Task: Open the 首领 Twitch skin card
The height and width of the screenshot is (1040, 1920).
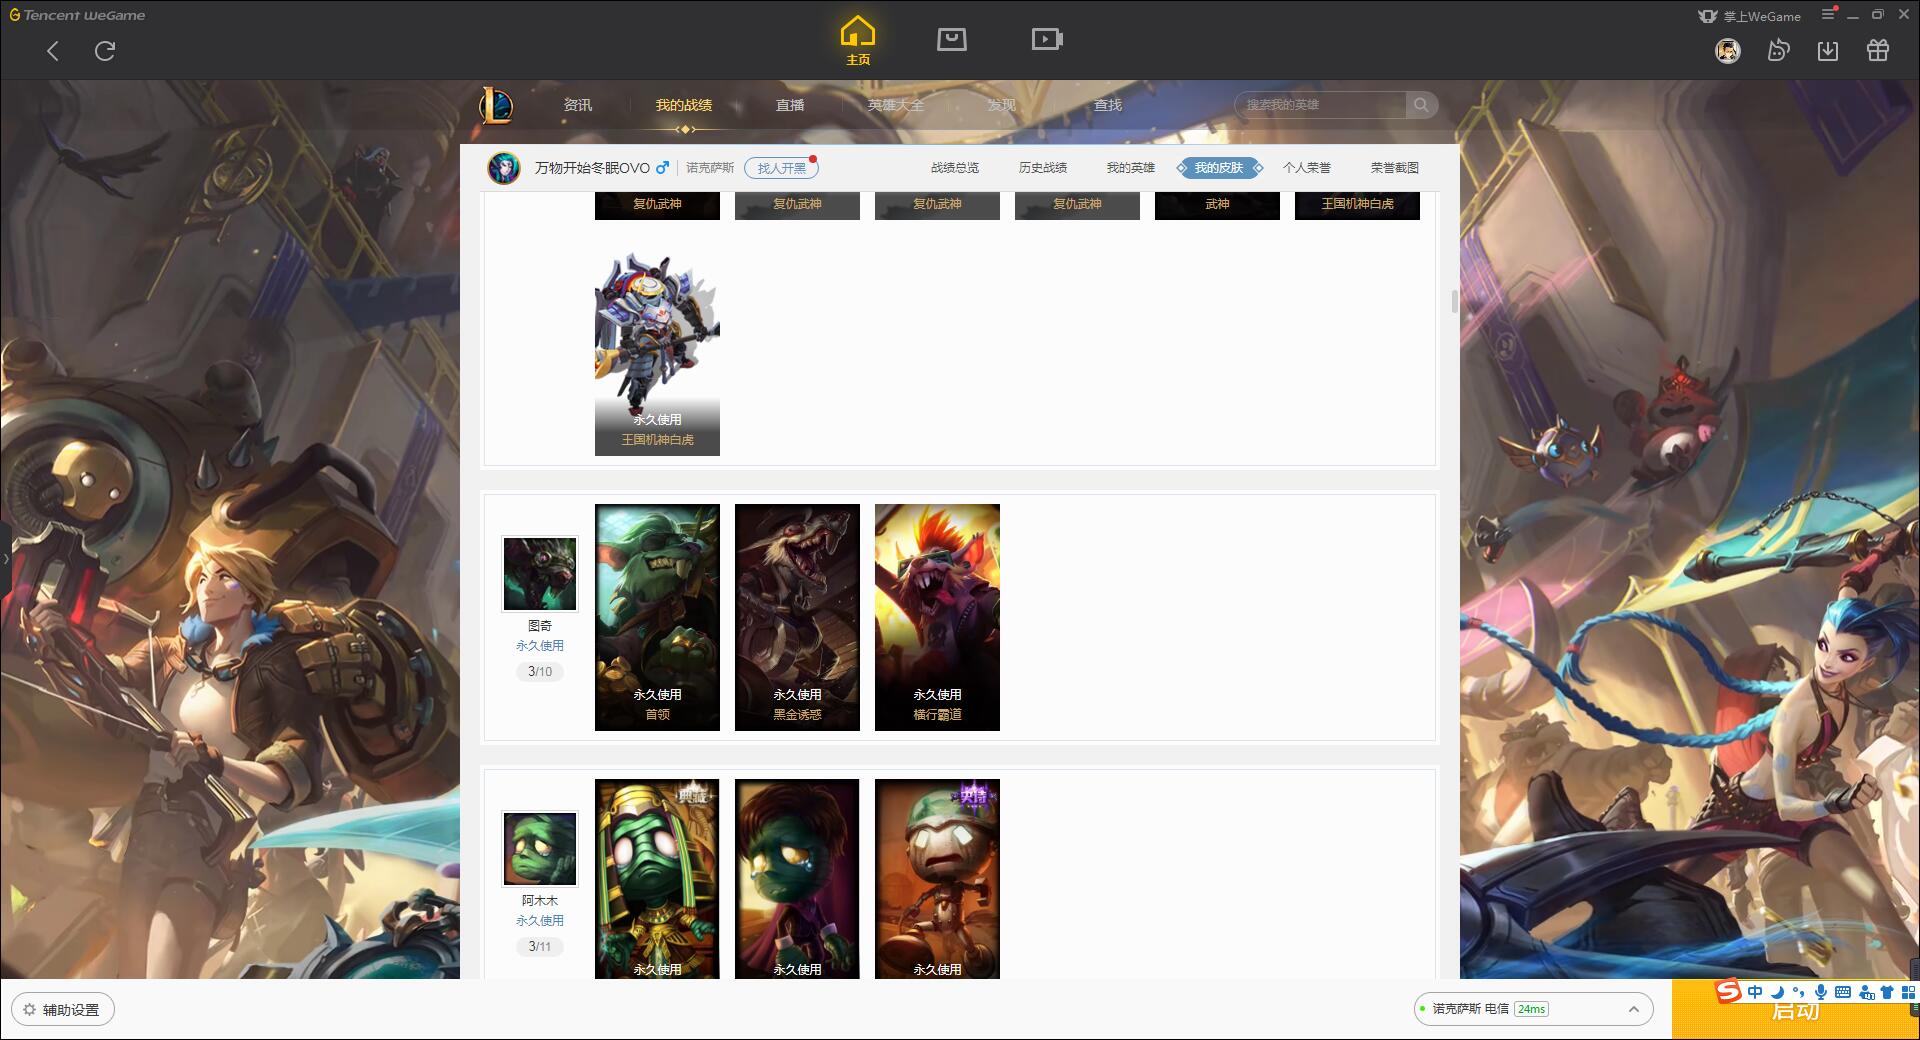Action: (657, 617)
